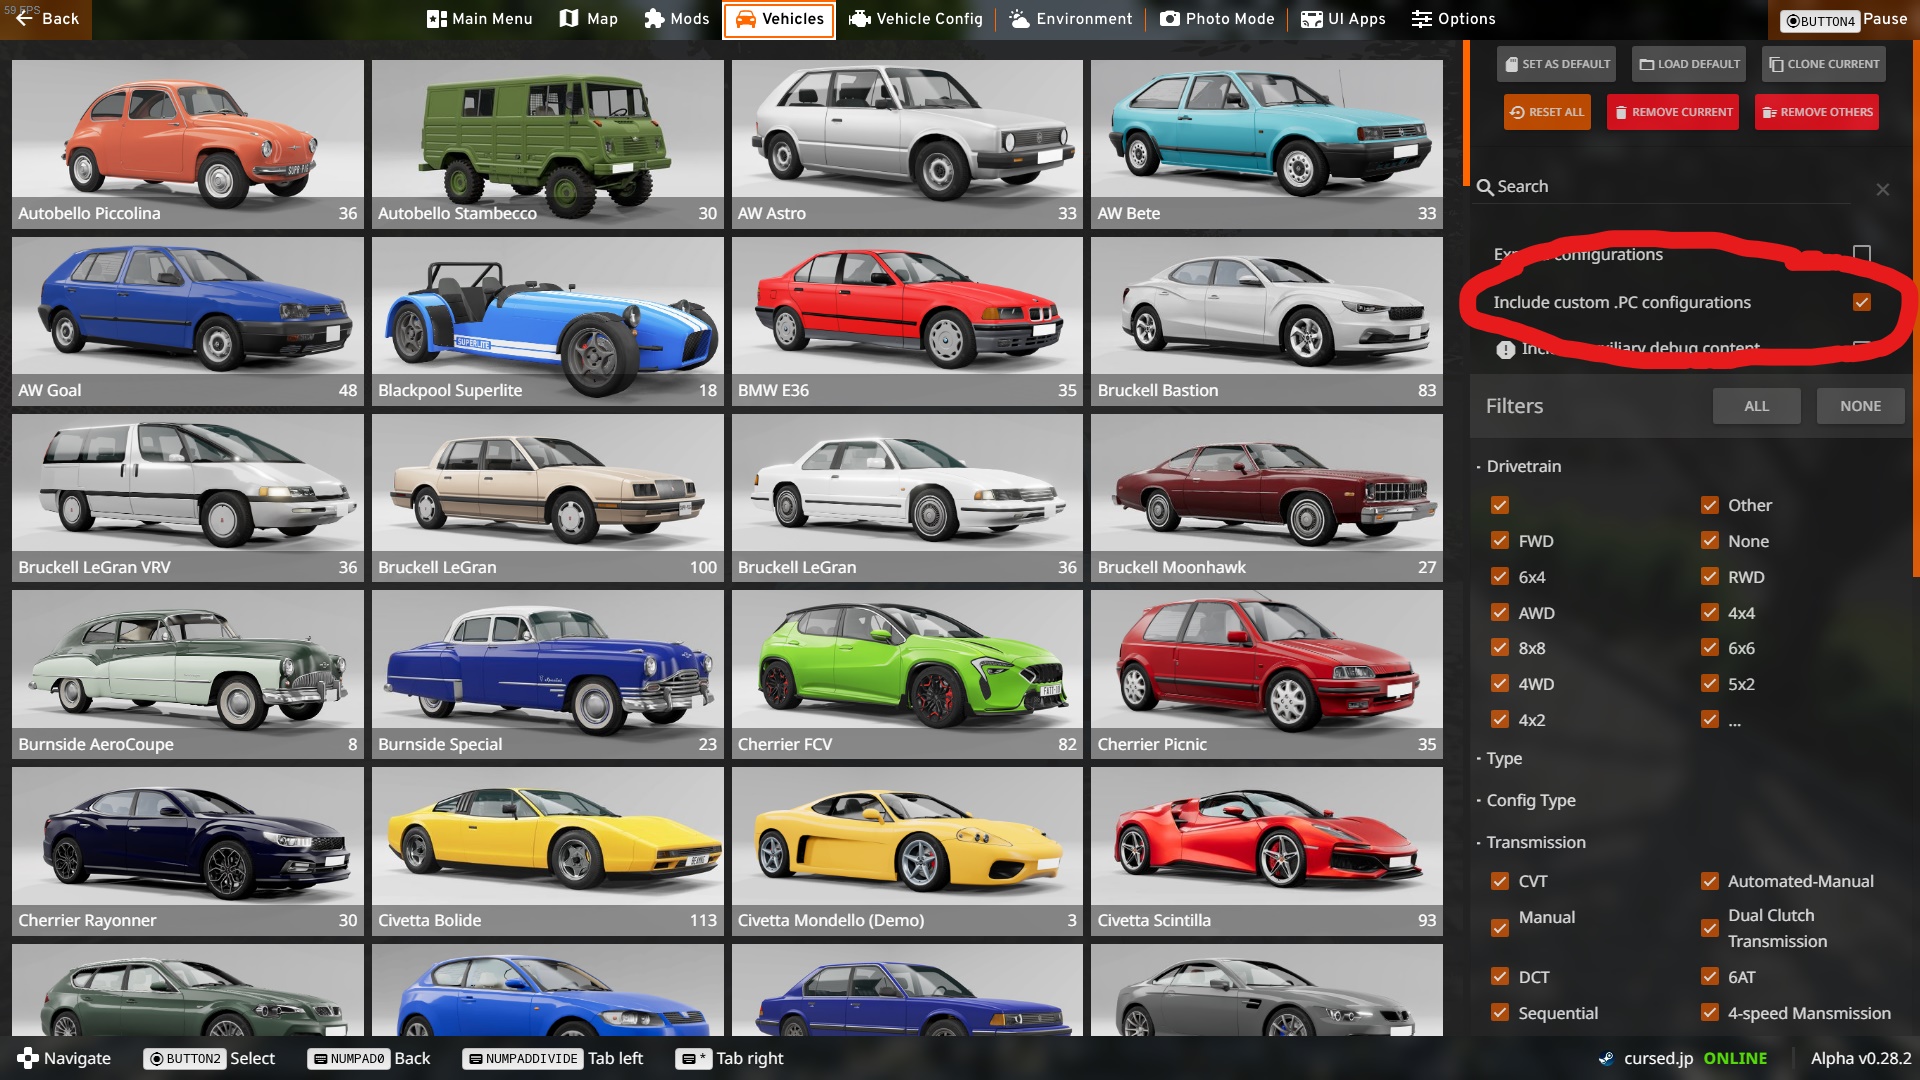Screen dimensions: 1920x1080
Task: Select the BMW E36 vehicle
Action: point(907,321)
